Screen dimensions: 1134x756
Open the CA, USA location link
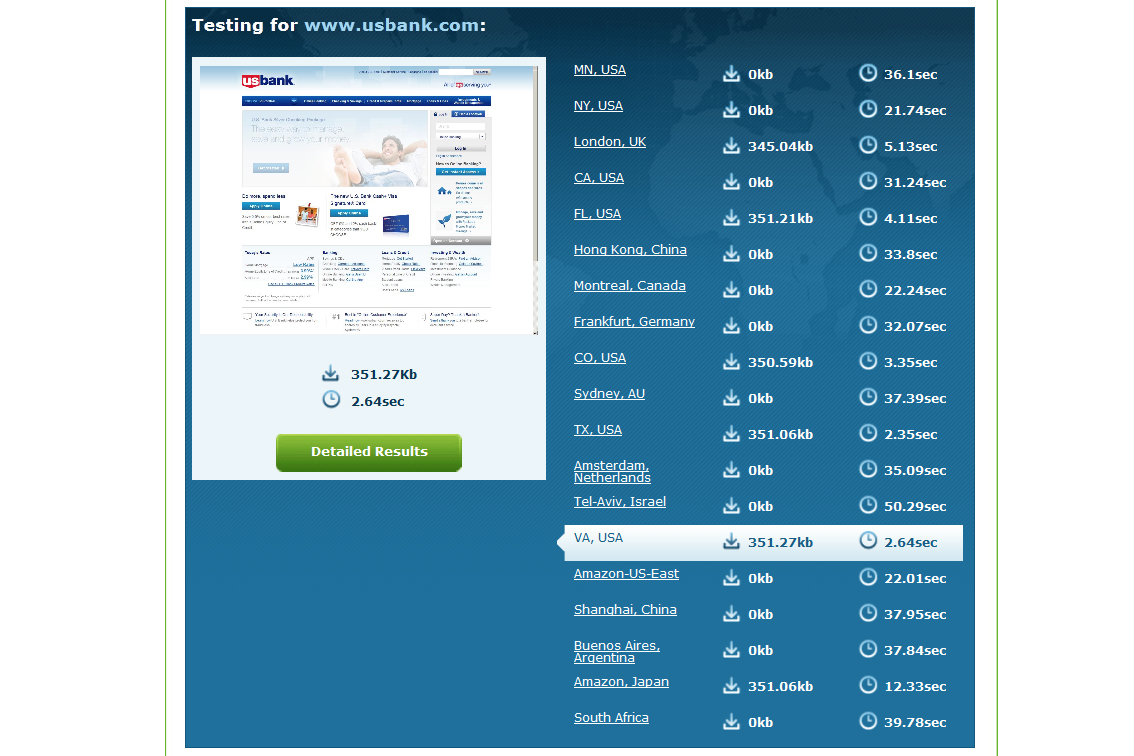pyautogui.click(x=599, y=178)
